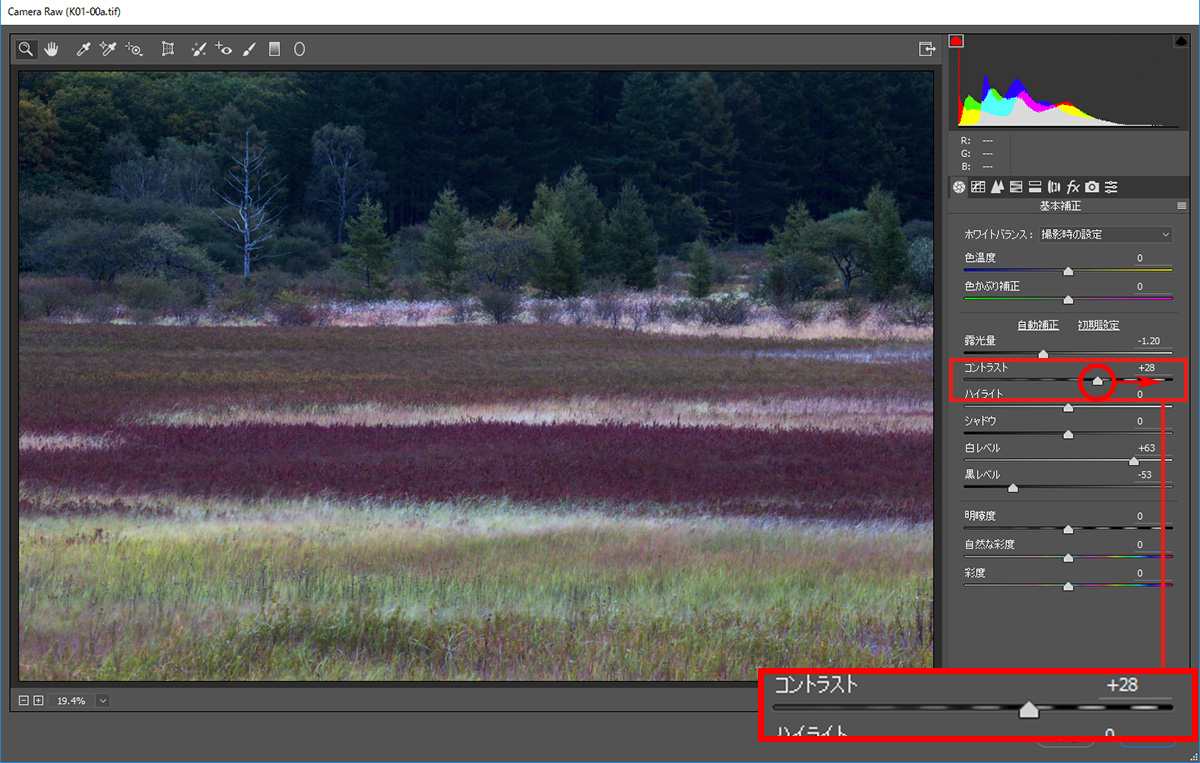This screenshot has width=1200, height=763.
Task: Pick the Red Eye Removal tool
Action: [224, 48]
